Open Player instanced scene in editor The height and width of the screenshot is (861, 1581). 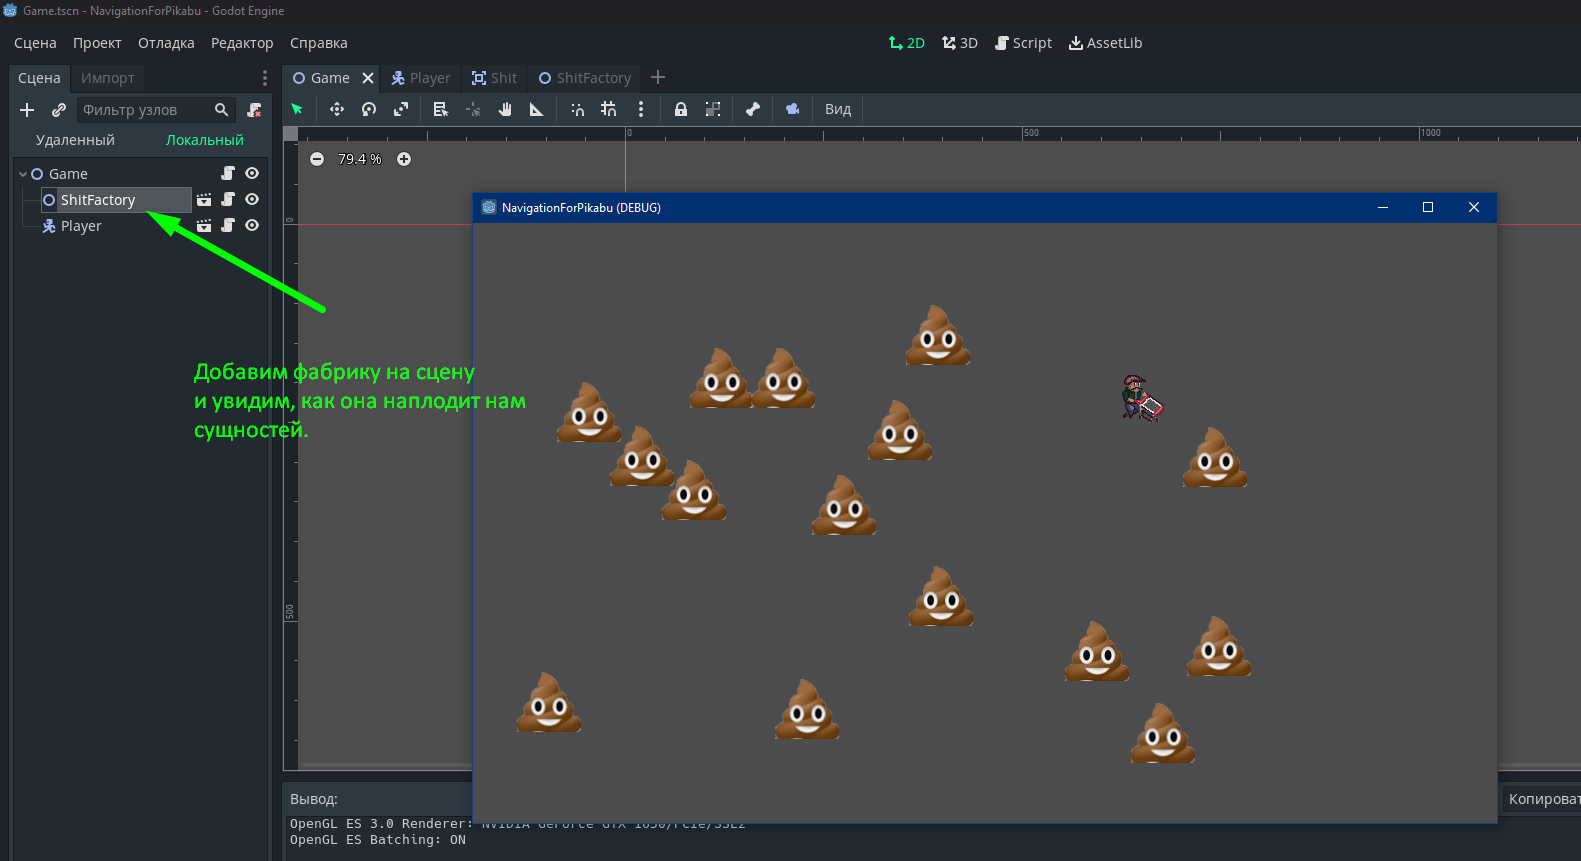coord(204,226)
